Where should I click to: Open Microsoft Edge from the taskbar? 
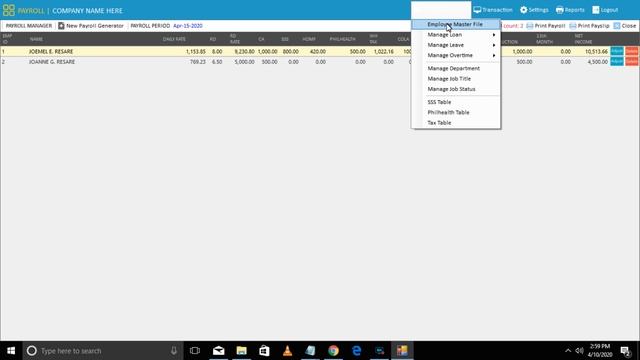[356, 351]
